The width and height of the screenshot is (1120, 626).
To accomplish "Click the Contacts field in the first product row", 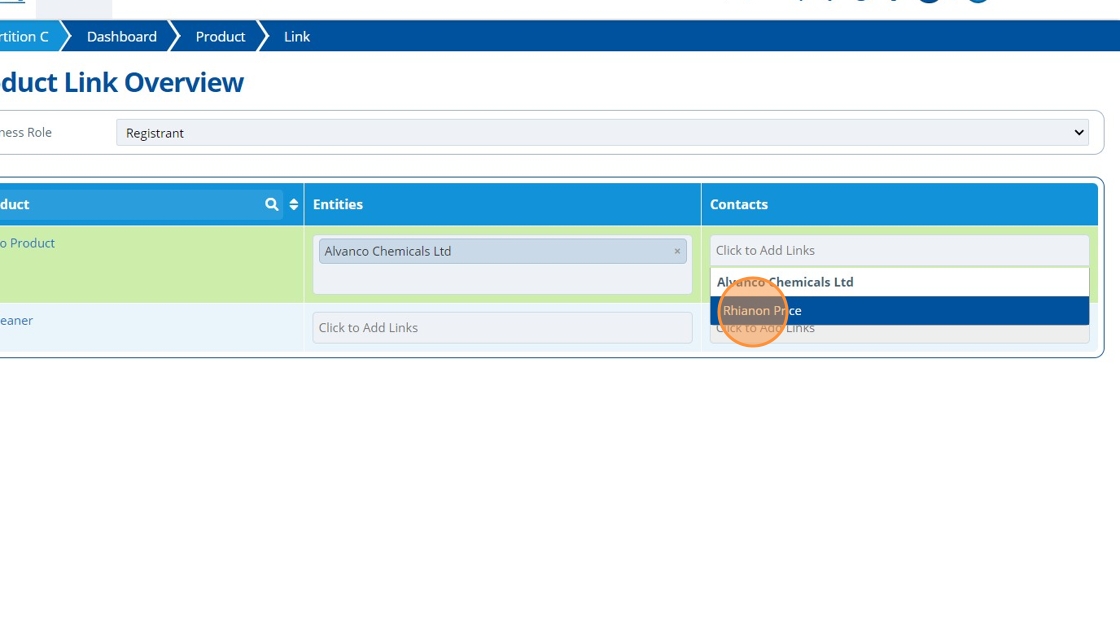I will (x=899, y=251).
